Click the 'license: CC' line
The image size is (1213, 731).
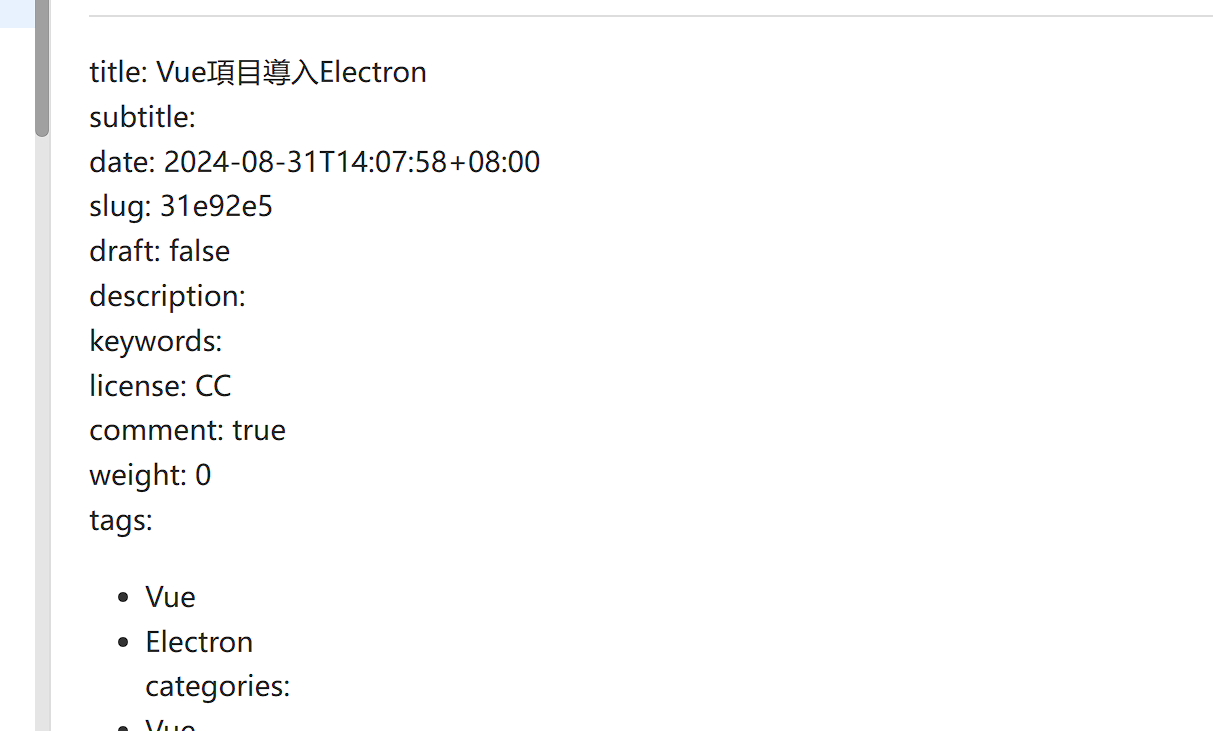pyautogui.click(x=160, y=386)
